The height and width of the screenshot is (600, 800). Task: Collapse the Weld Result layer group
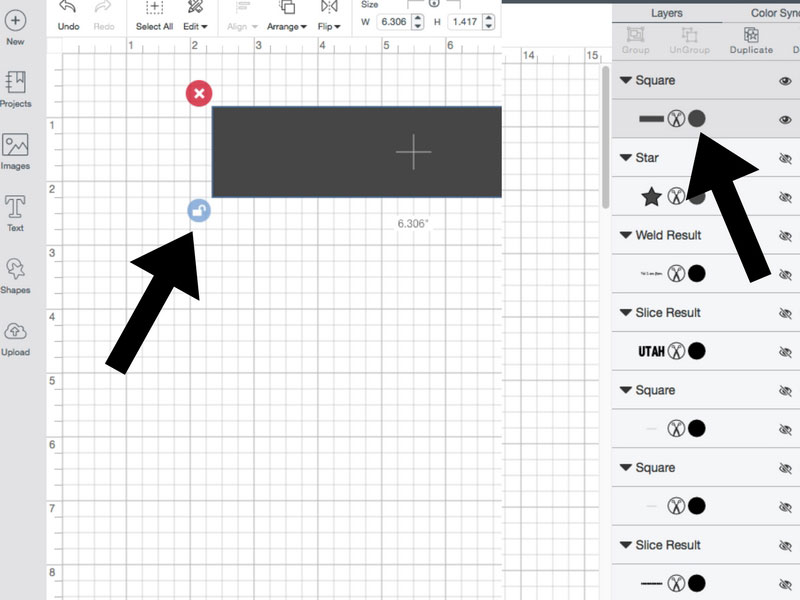[626, 235]
